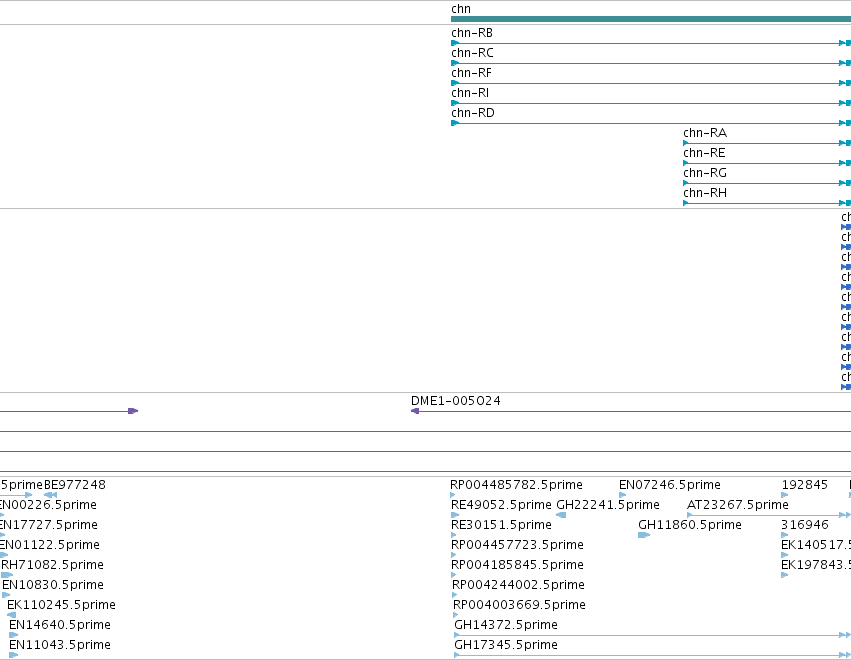Viewport: 851px width, 660px height.
Task: Click the RP004003669.5prime EST label
Action: click(x=519, y=605)
